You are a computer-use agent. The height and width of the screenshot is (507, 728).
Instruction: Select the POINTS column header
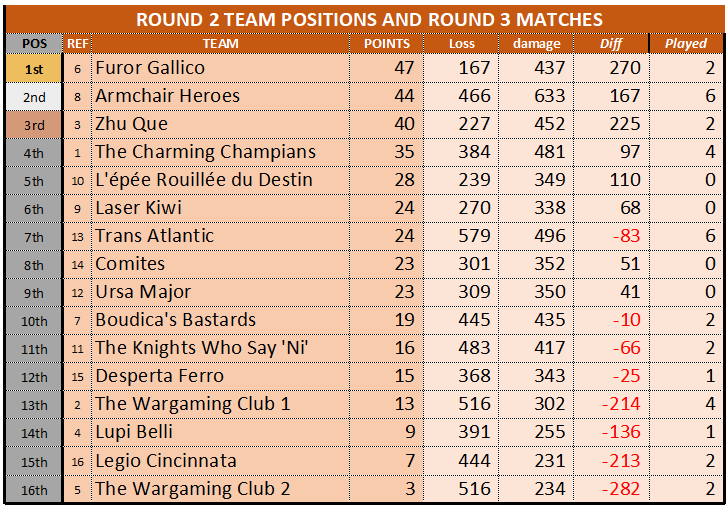[x=386, y=44]
